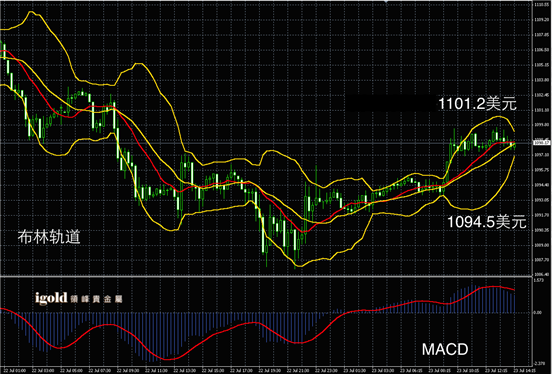Click the MACD -2.370 scale label
The image size is (552, 374).
(539, 363)
